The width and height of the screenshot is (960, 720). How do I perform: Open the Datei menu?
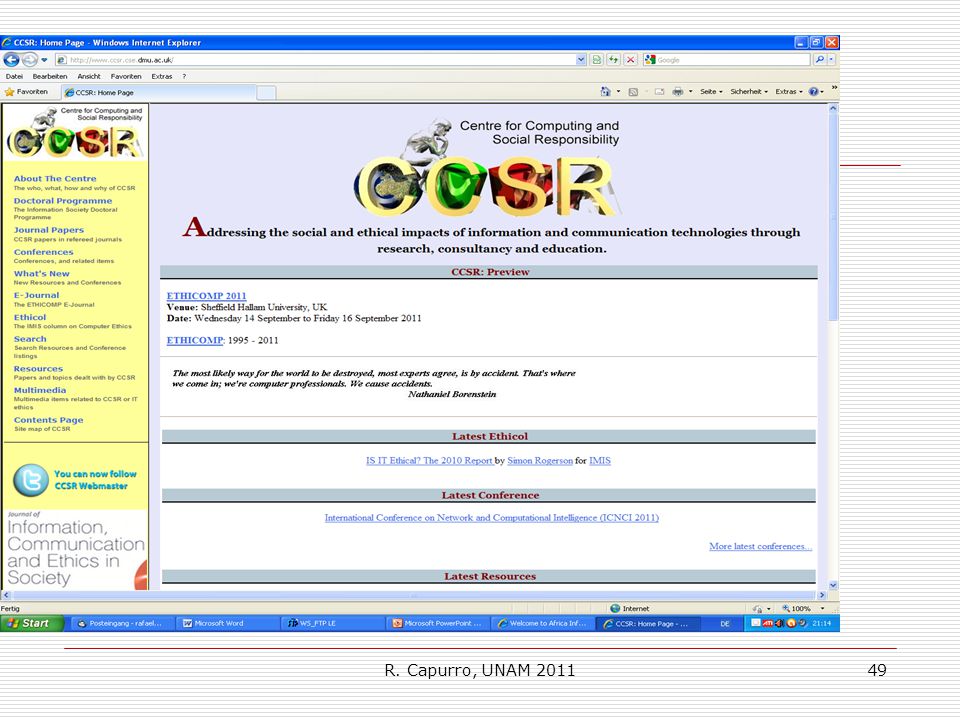(14, 77)
